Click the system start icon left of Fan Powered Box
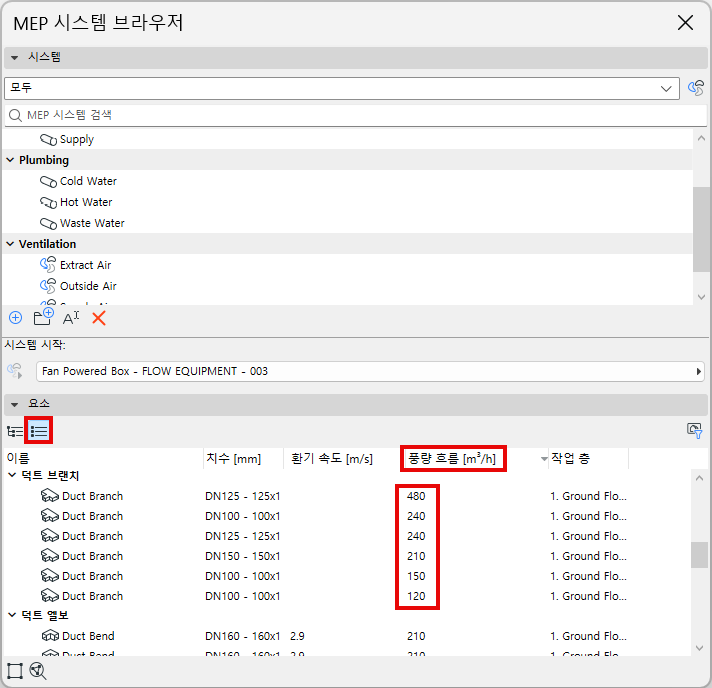 point(15,371)
